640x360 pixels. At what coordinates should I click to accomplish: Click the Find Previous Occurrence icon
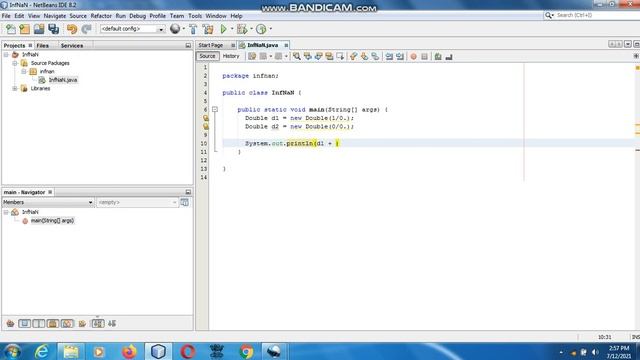[308, 56]
